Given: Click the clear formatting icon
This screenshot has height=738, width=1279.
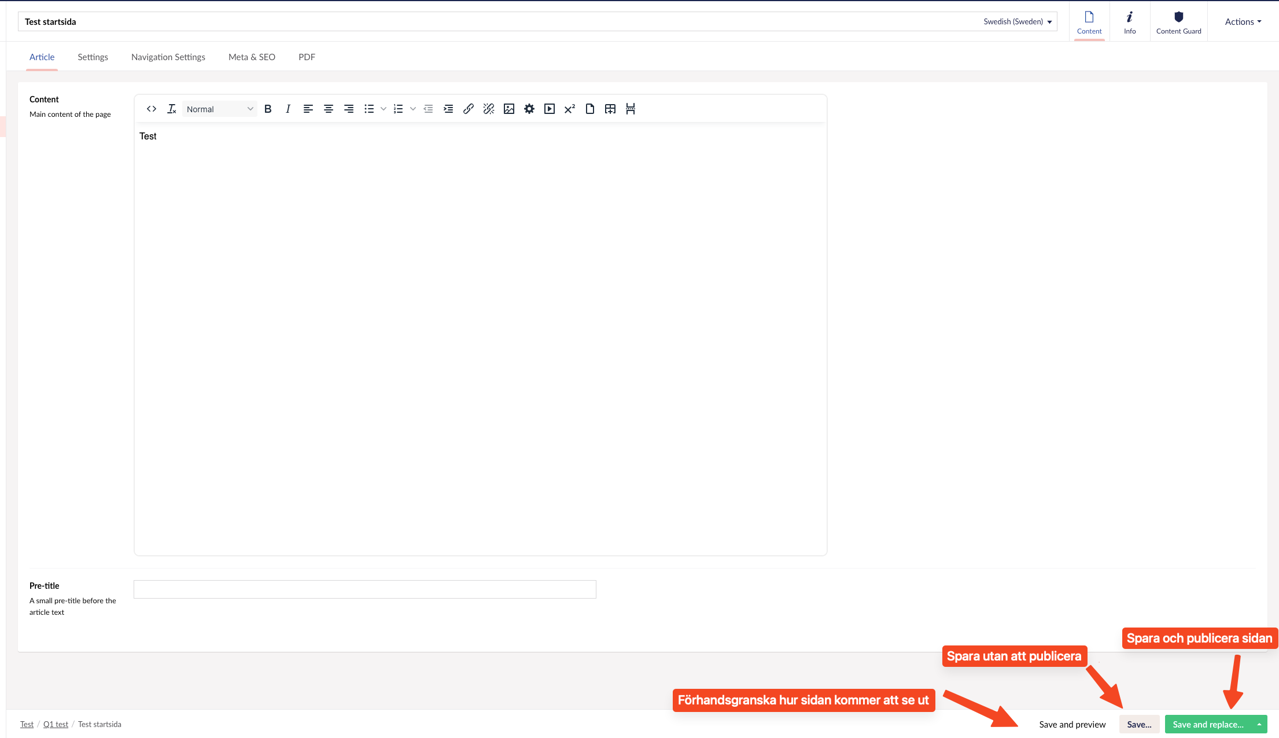Looking at the screenshot, I should point(171,109).
